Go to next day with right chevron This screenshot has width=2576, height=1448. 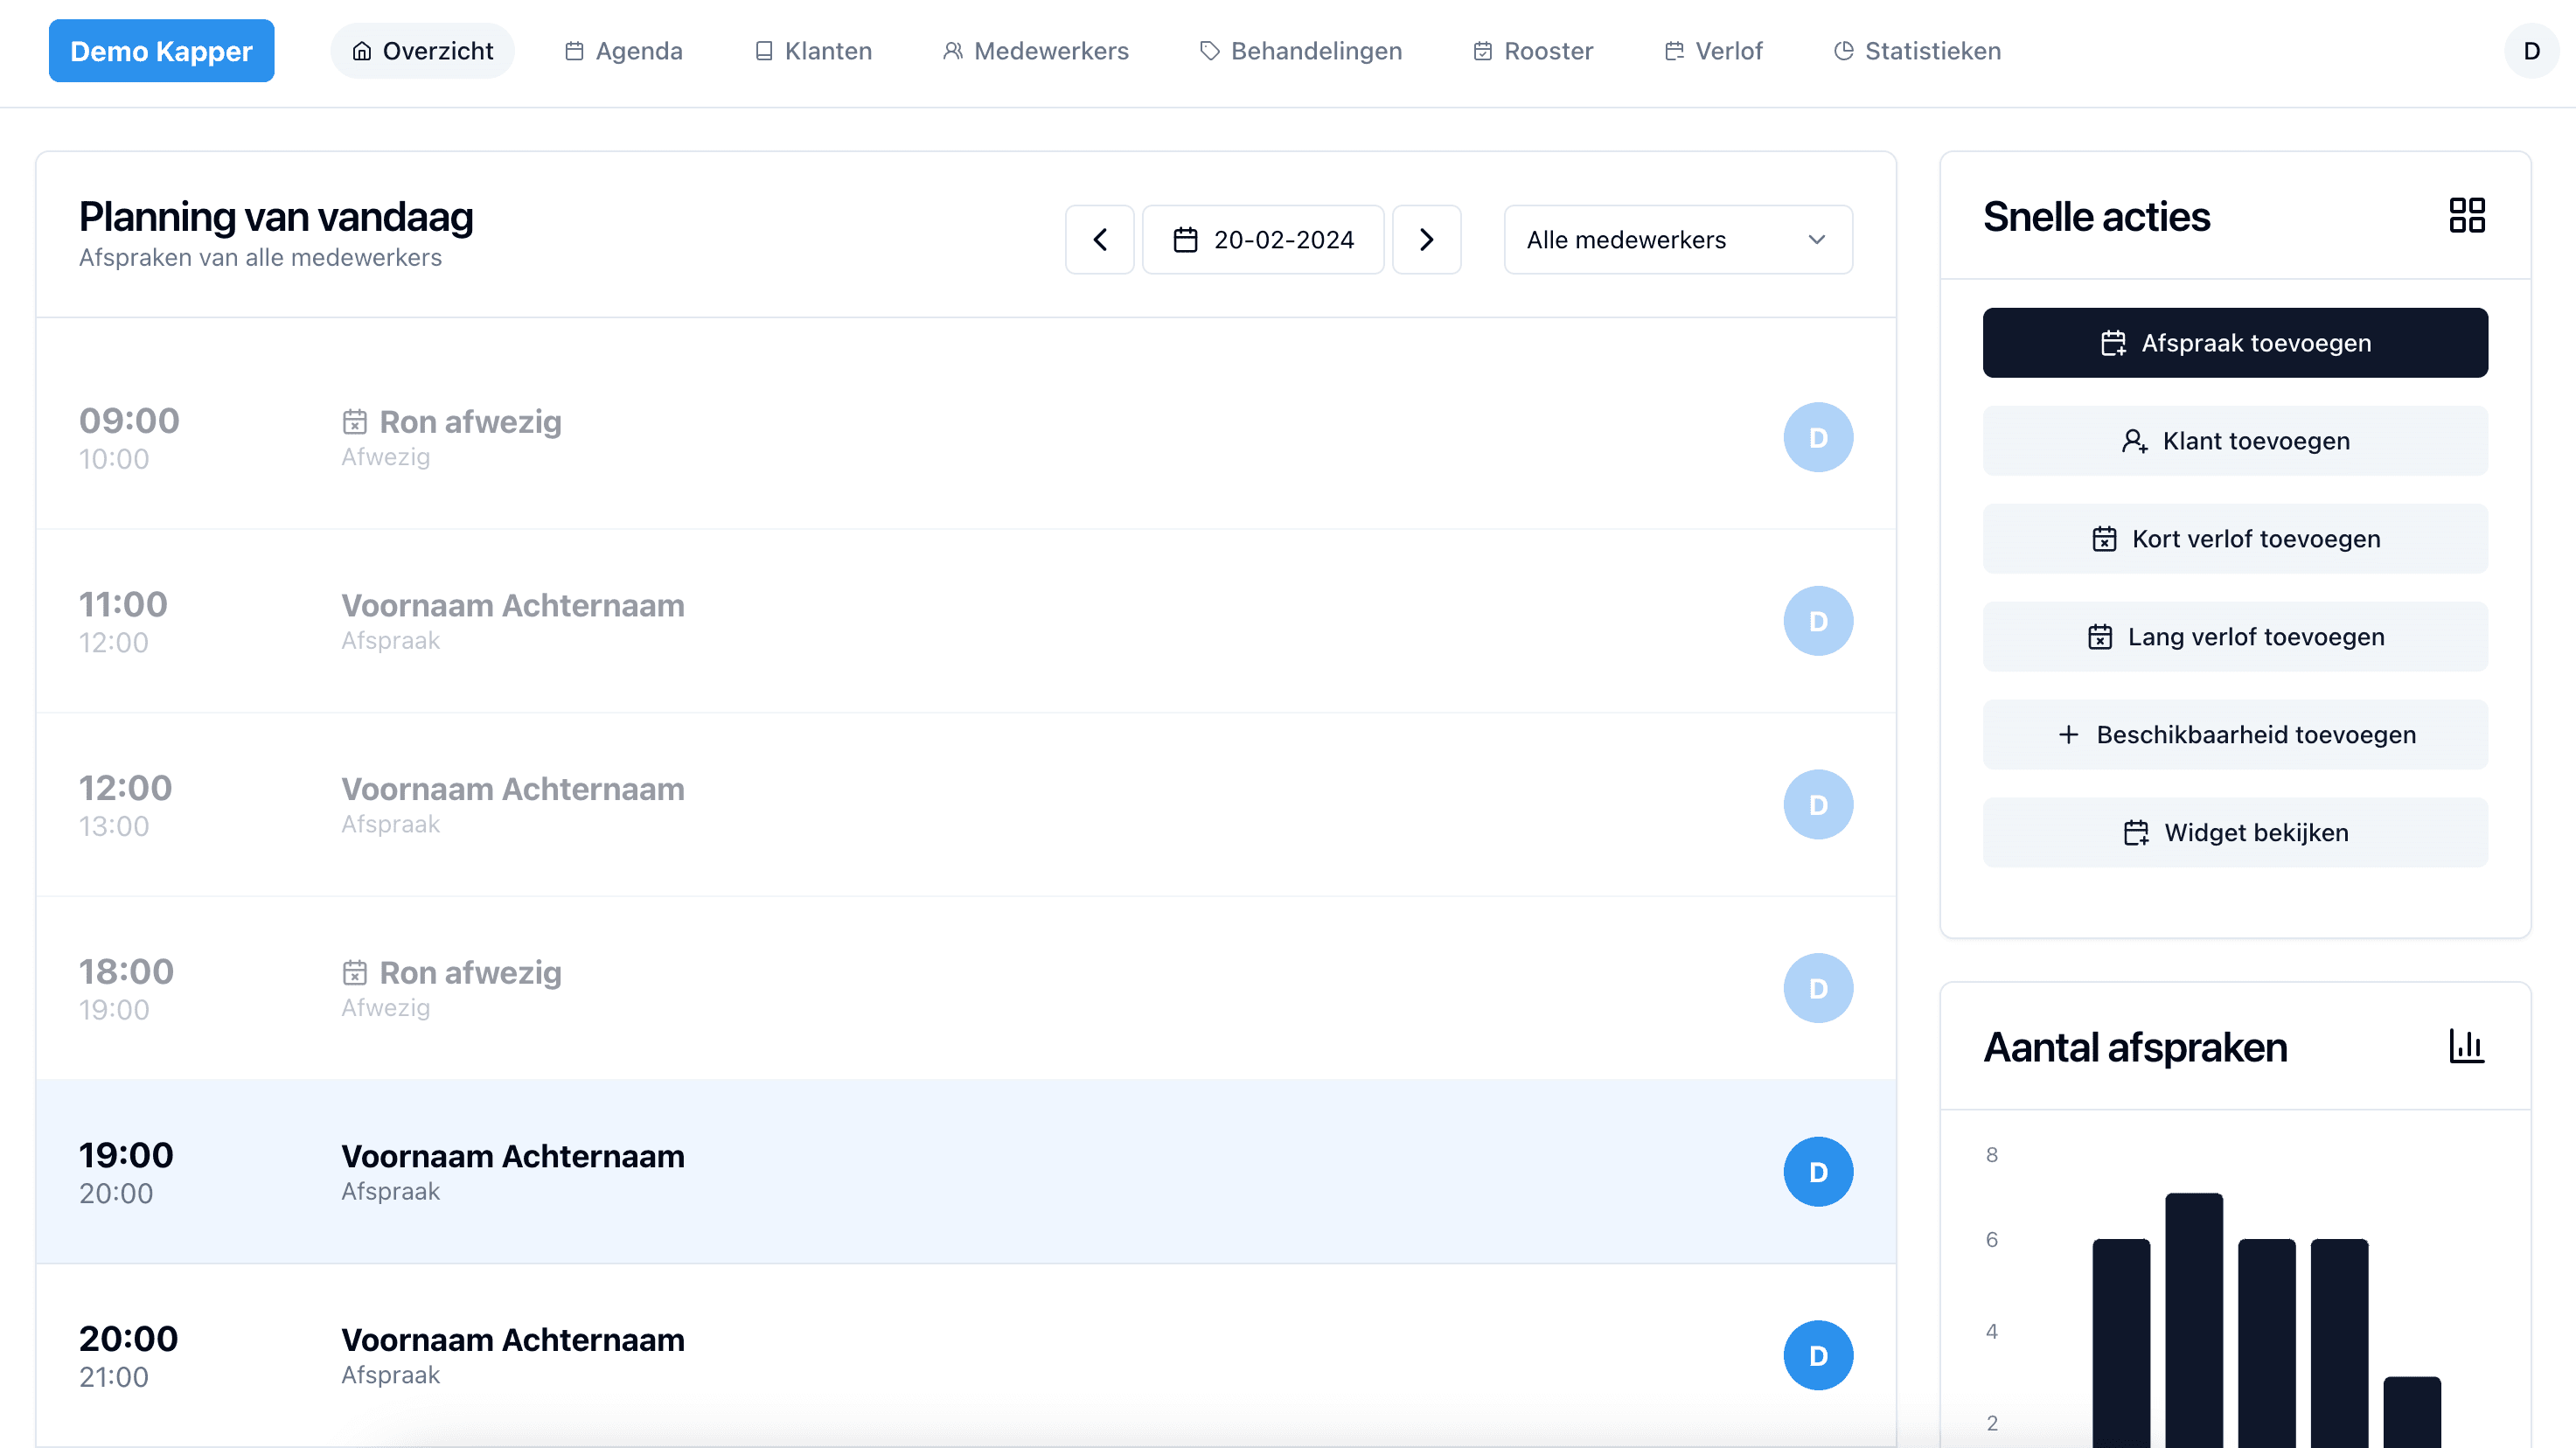[1426, 240]
